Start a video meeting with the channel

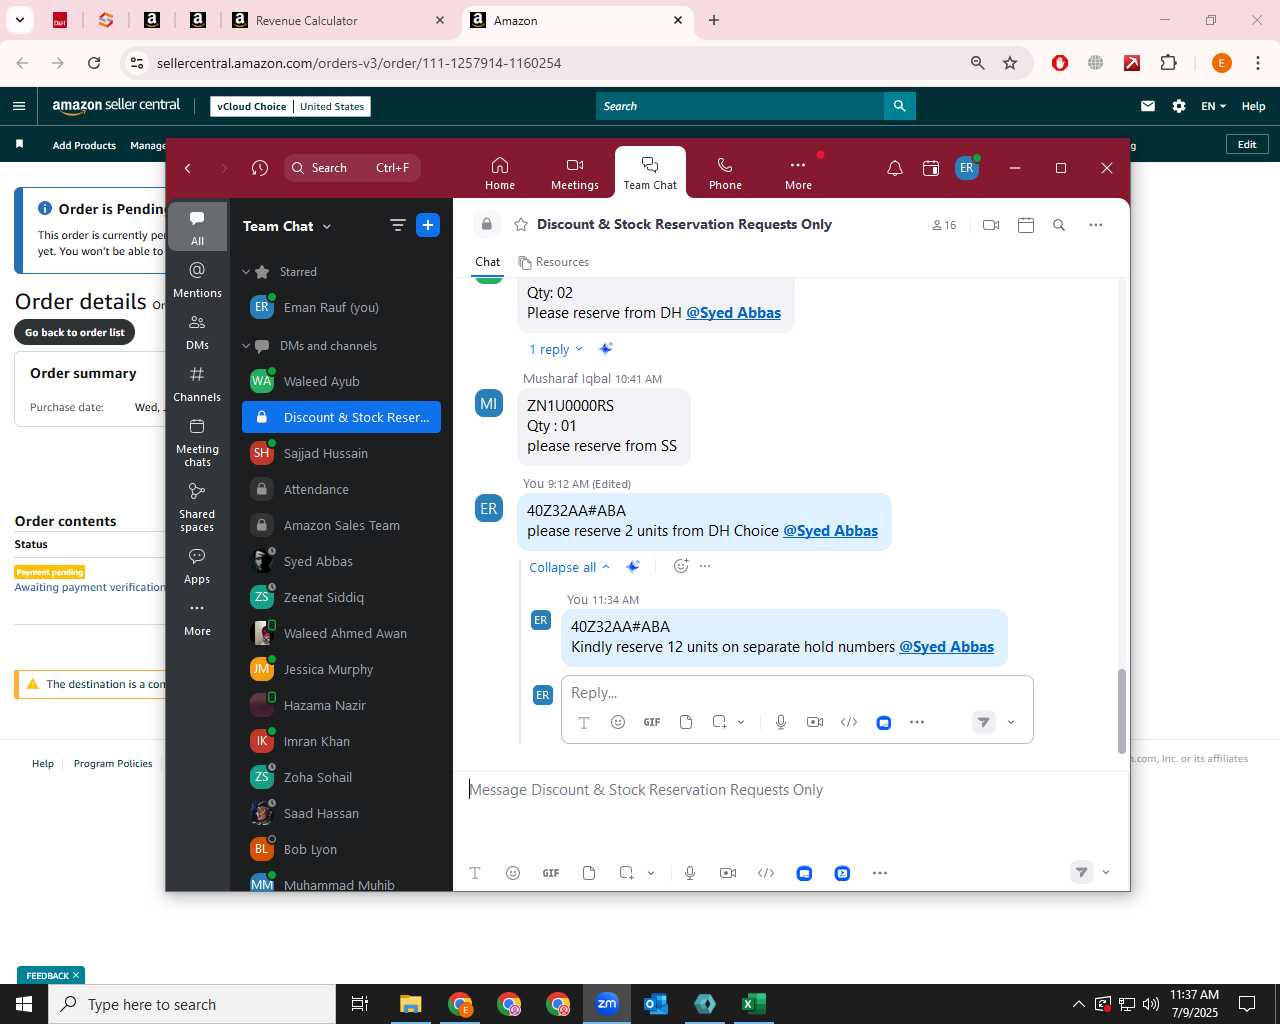[991, 225]
